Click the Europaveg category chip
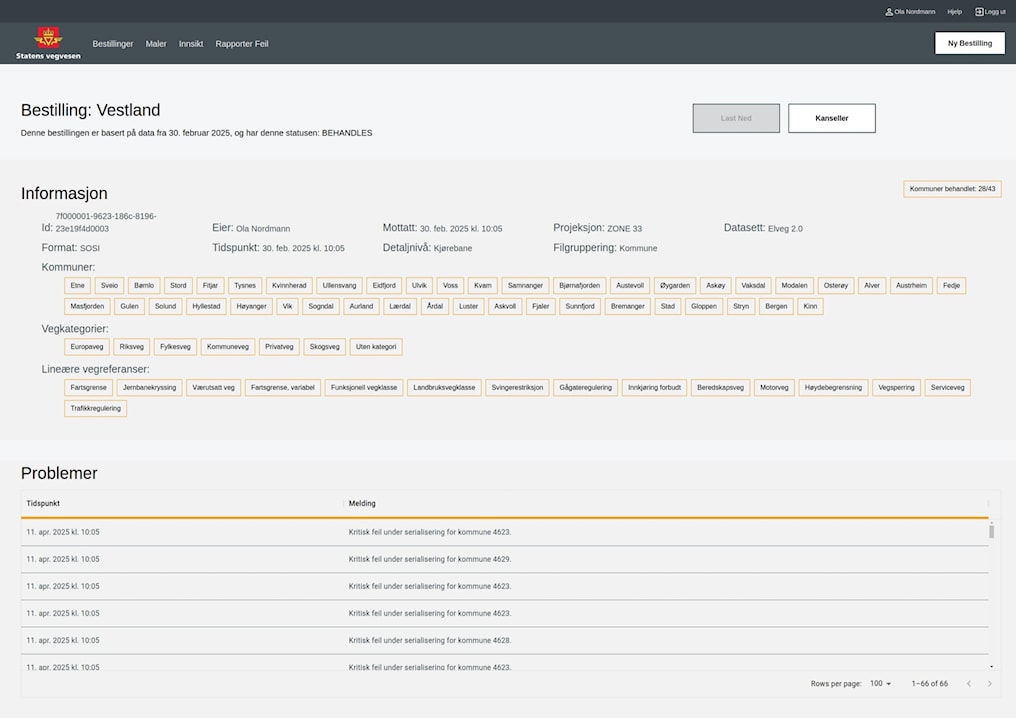The image size is (1016, 718). tap(87, 347)
